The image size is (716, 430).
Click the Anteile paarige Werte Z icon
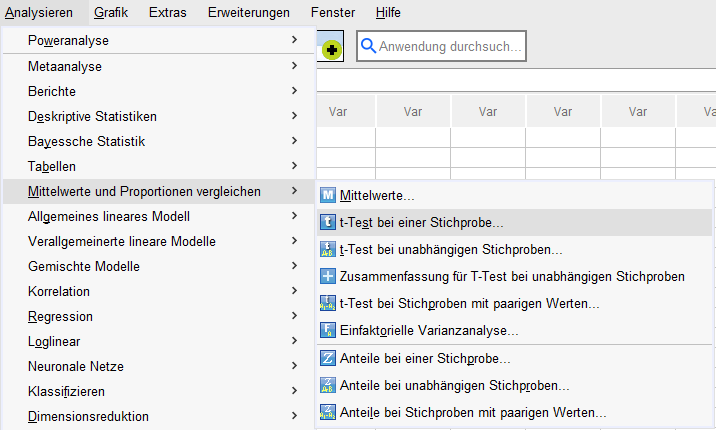(327, 412)
